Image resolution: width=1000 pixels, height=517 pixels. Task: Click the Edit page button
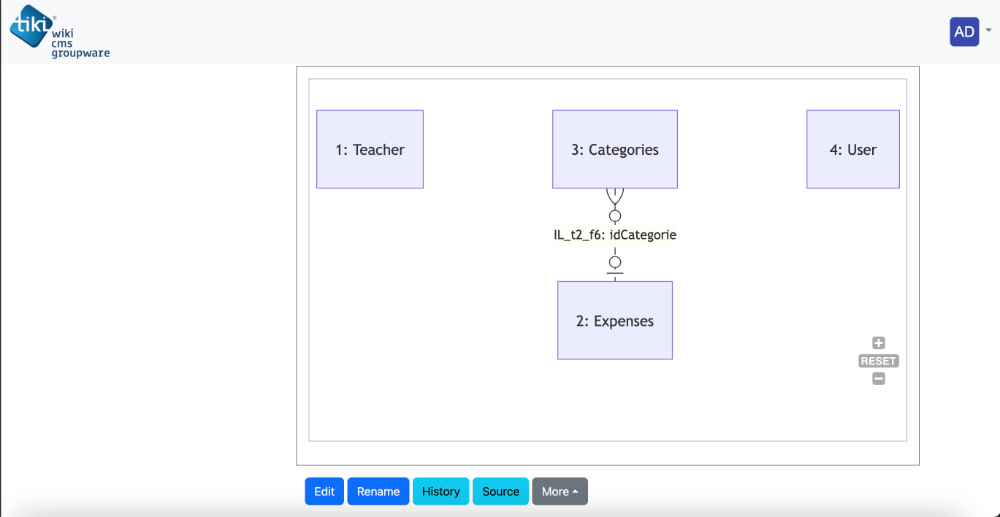pyautogui.click(x=324, y=492)
